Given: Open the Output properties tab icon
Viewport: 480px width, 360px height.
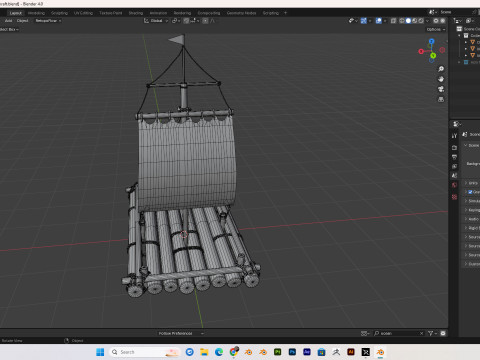Looking at the screenshot, I should [x=454, y=157].
